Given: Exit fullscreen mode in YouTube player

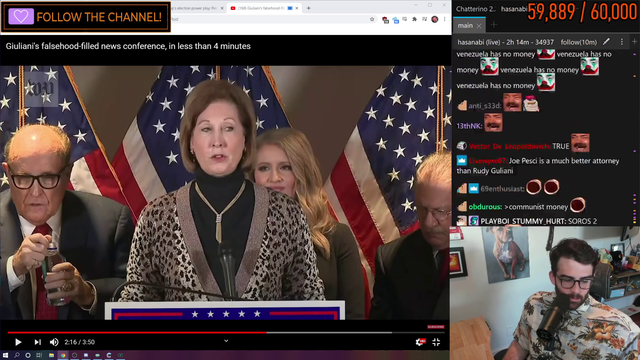Looking at the screenshot, I should point(436,342).
